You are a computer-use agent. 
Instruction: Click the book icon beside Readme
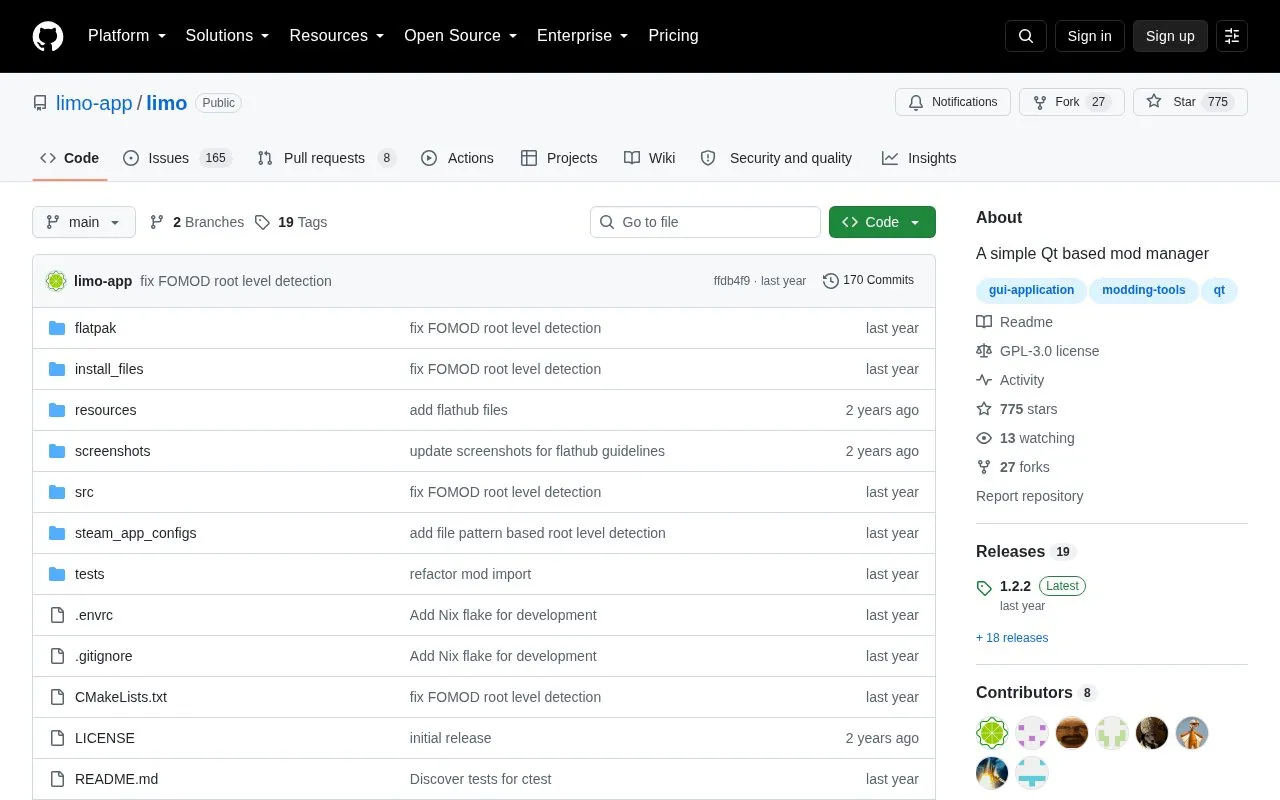(x=984, y=322)
